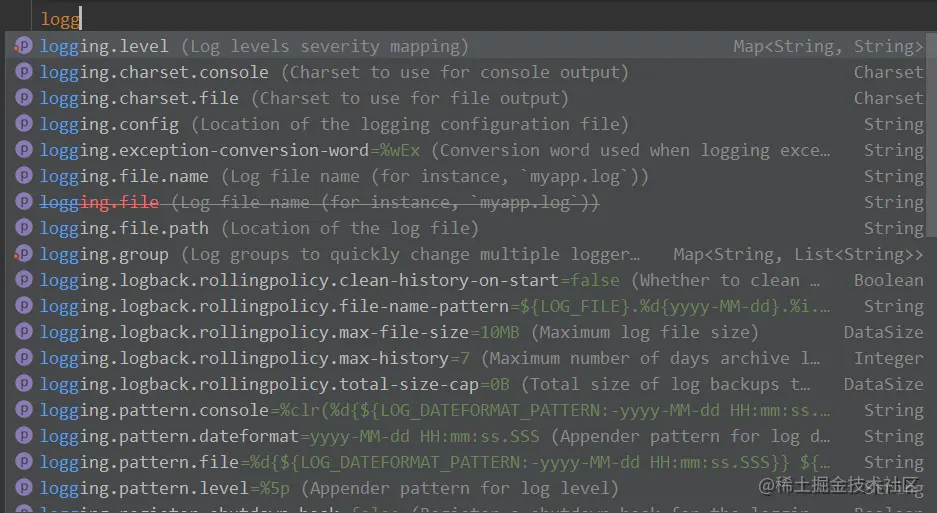Click the icon beside logging.exception-conversion-word

23,149
